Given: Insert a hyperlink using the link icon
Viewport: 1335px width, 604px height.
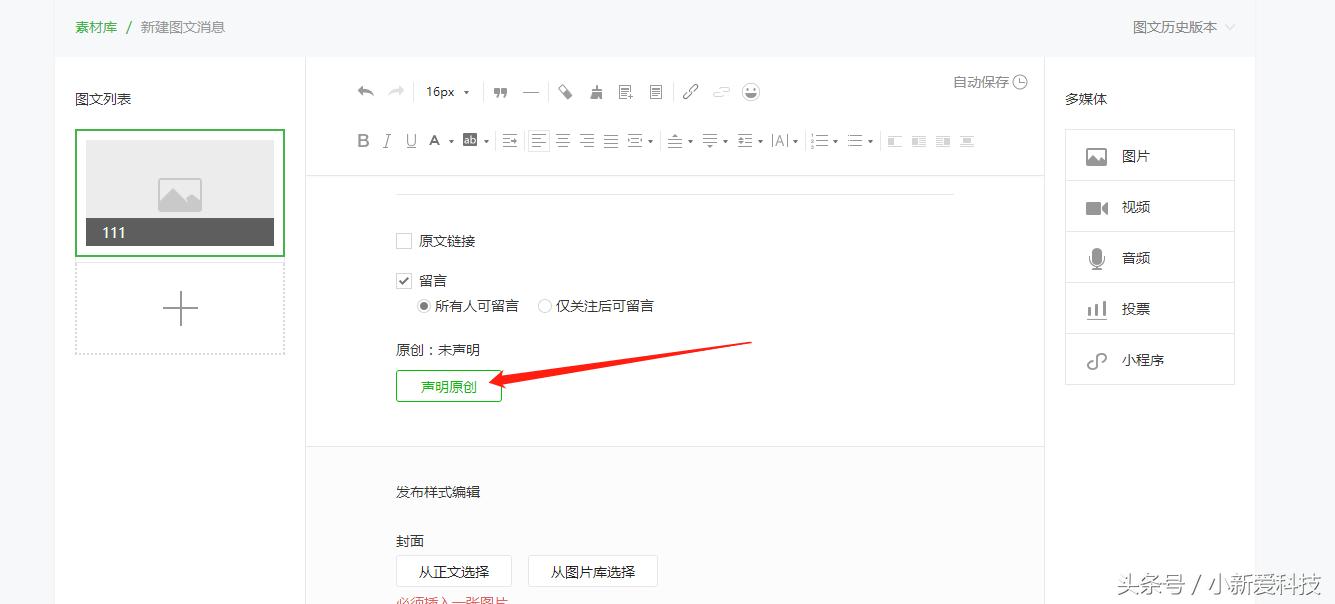Looking at the screenshot, I should click(x=690, y=91).
